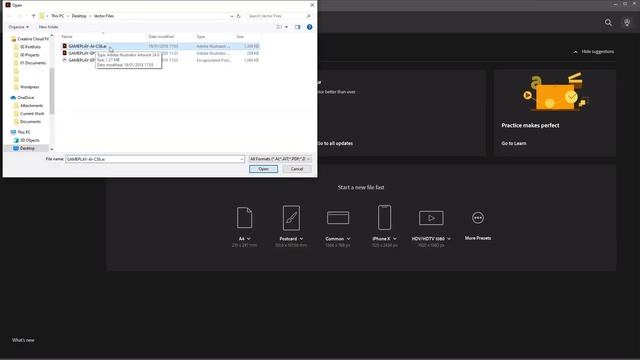Follow the Go to Learn link
This screenshot has height=360, width=640.
coord(513,143)
